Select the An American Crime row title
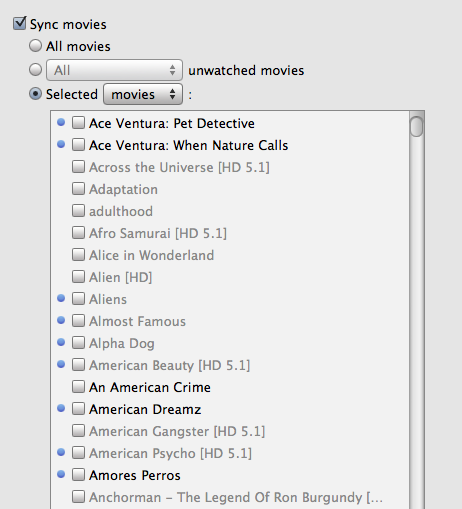This screenshot has height=509, width=462. [150, 387]
